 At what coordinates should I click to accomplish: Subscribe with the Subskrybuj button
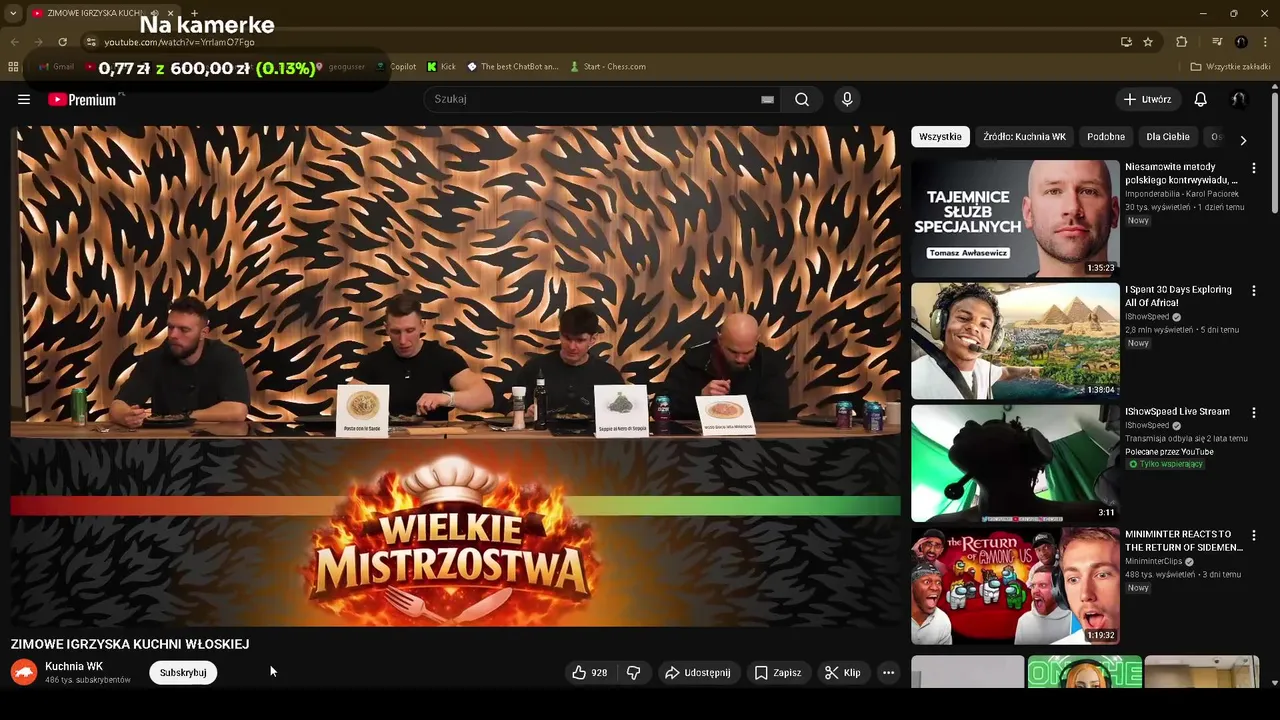pos(183,673)
